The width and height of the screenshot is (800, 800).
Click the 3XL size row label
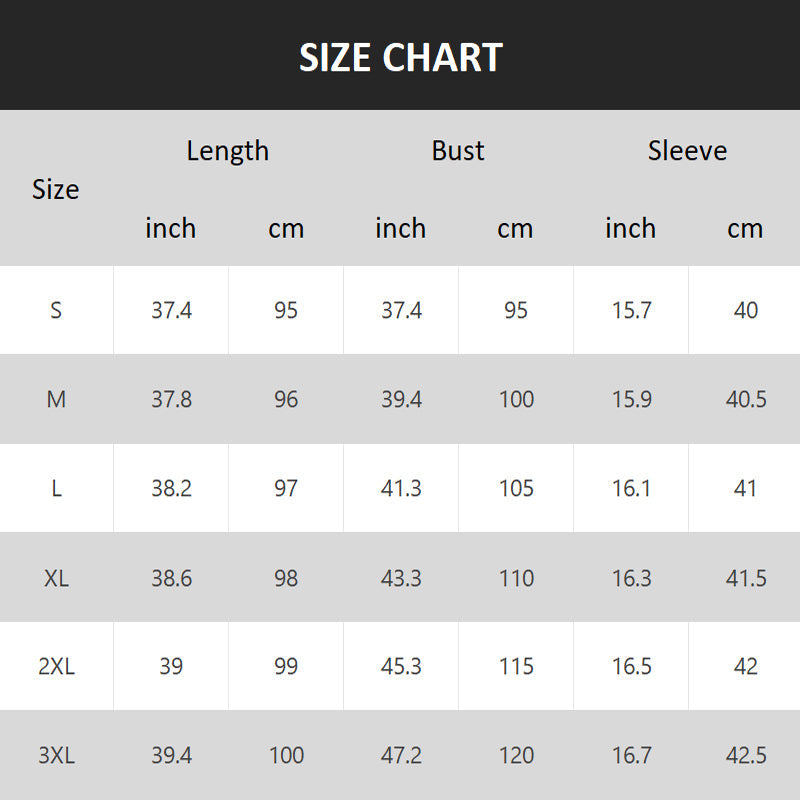56,756
